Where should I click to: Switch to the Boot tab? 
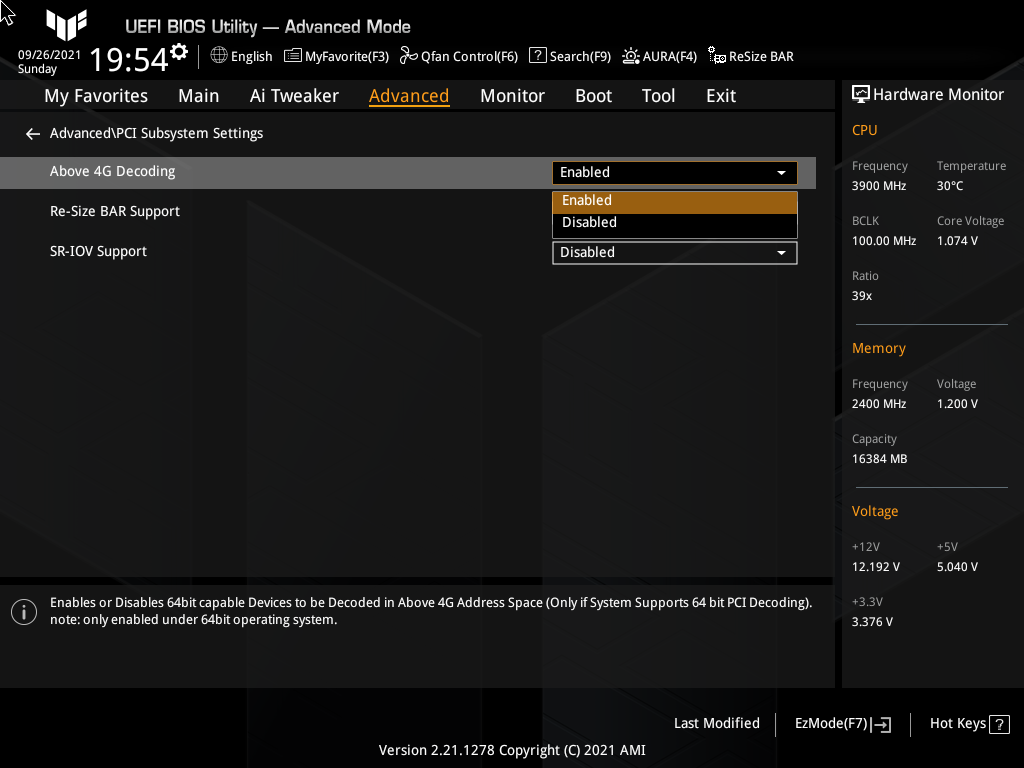pyautogui.click(x=593, y=95)
